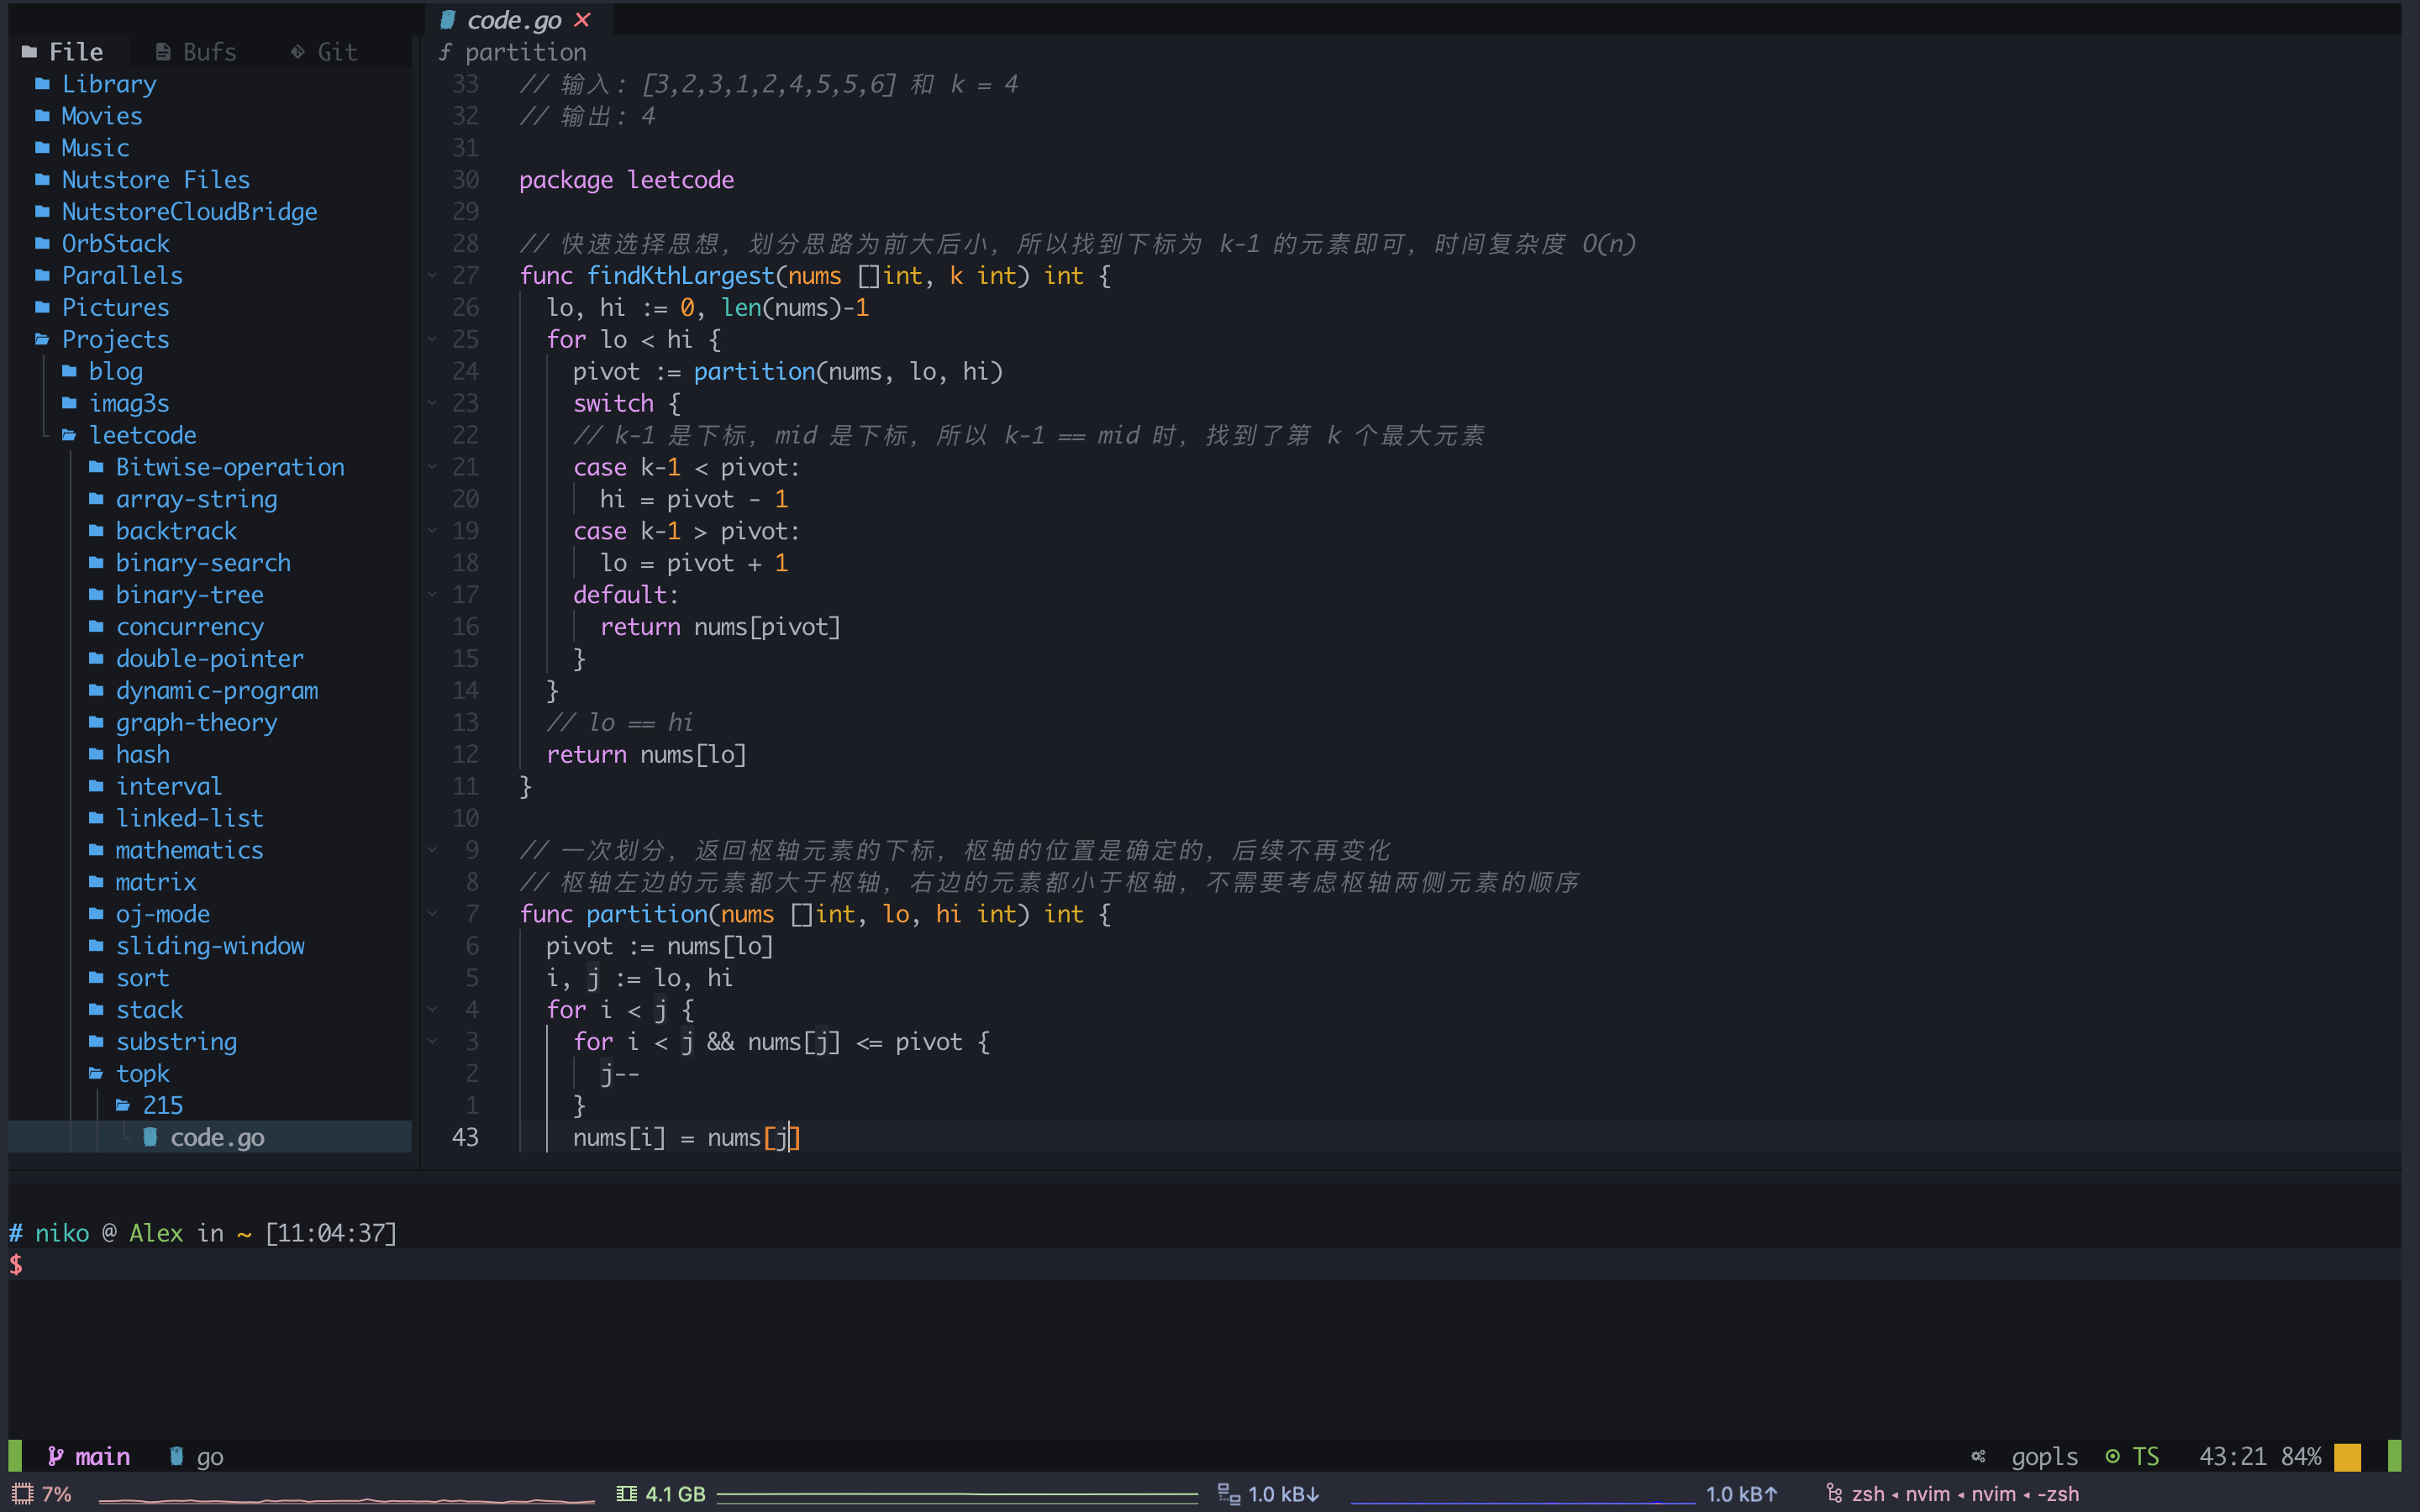
Task: Switch to the File tab in sidebar
Action: click(x=63, y=52)
